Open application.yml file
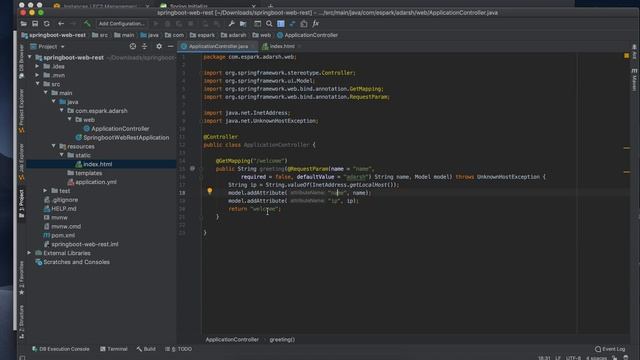This screenshot has height=360, width=640. [x=92, y=182]
